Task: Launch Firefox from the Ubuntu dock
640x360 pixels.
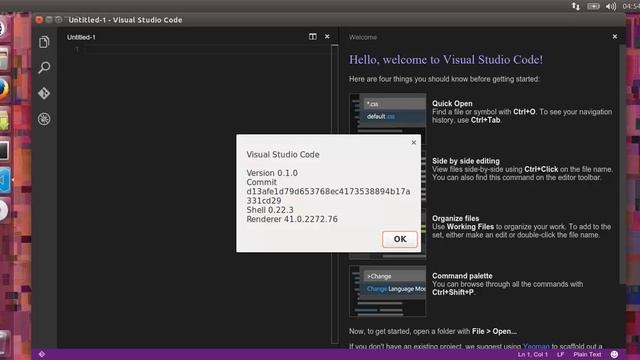Action: tap(3, 89)
